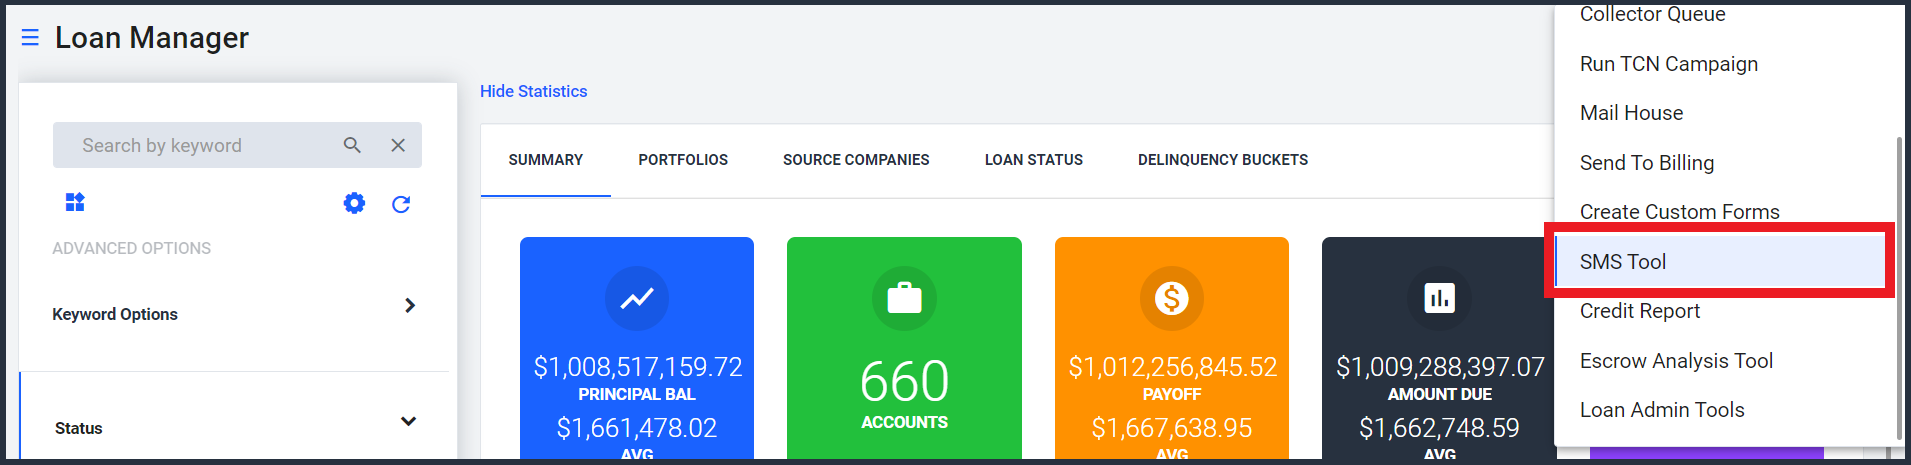1911x465 pixels.
Task: Click the $1,662,748.59 average amount due
Action: click(x=1439, y=428)
